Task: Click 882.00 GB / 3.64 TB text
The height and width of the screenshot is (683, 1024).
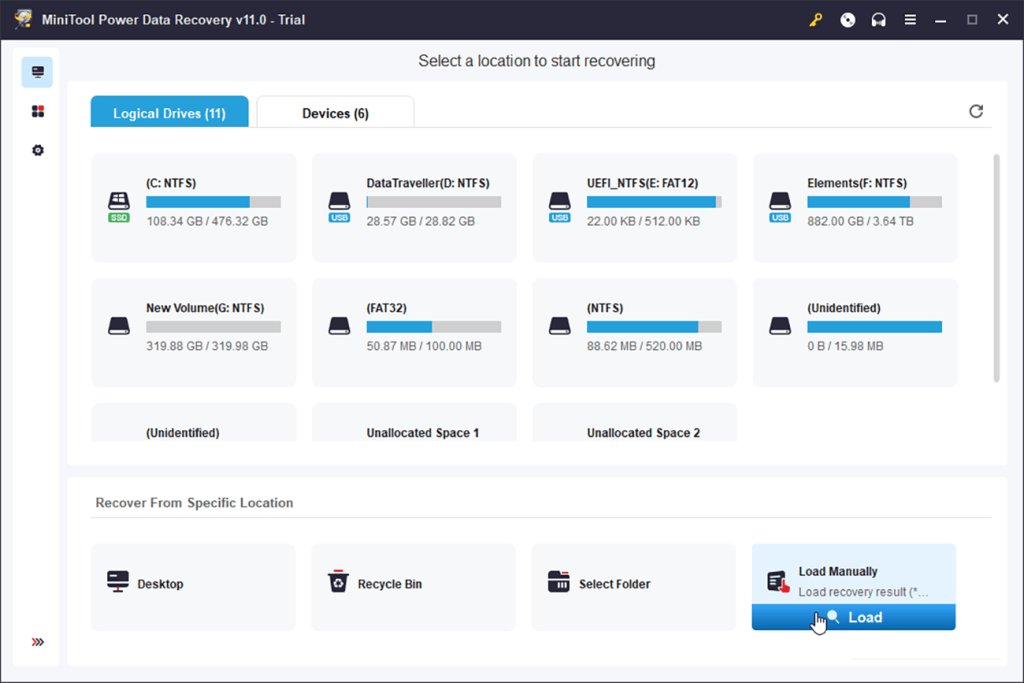Action: pyautogui.click(x=860, y=221)
